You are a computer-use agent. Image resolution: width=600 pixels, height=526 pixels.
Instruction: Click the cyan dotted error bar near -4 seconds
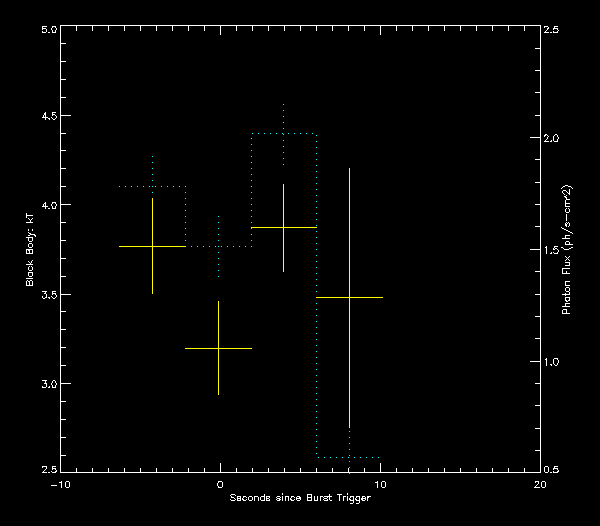coord(152,170)
